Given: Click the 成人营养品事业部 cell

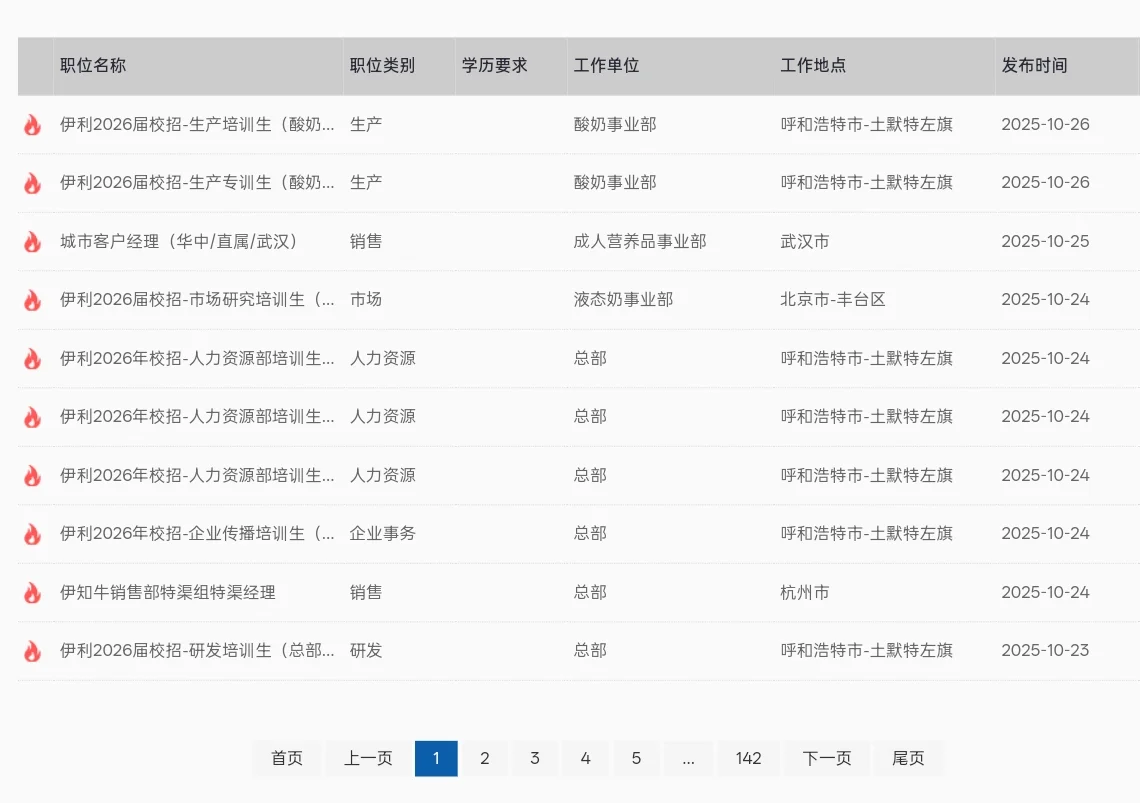Looking at the screenshot, I should 640,241.
